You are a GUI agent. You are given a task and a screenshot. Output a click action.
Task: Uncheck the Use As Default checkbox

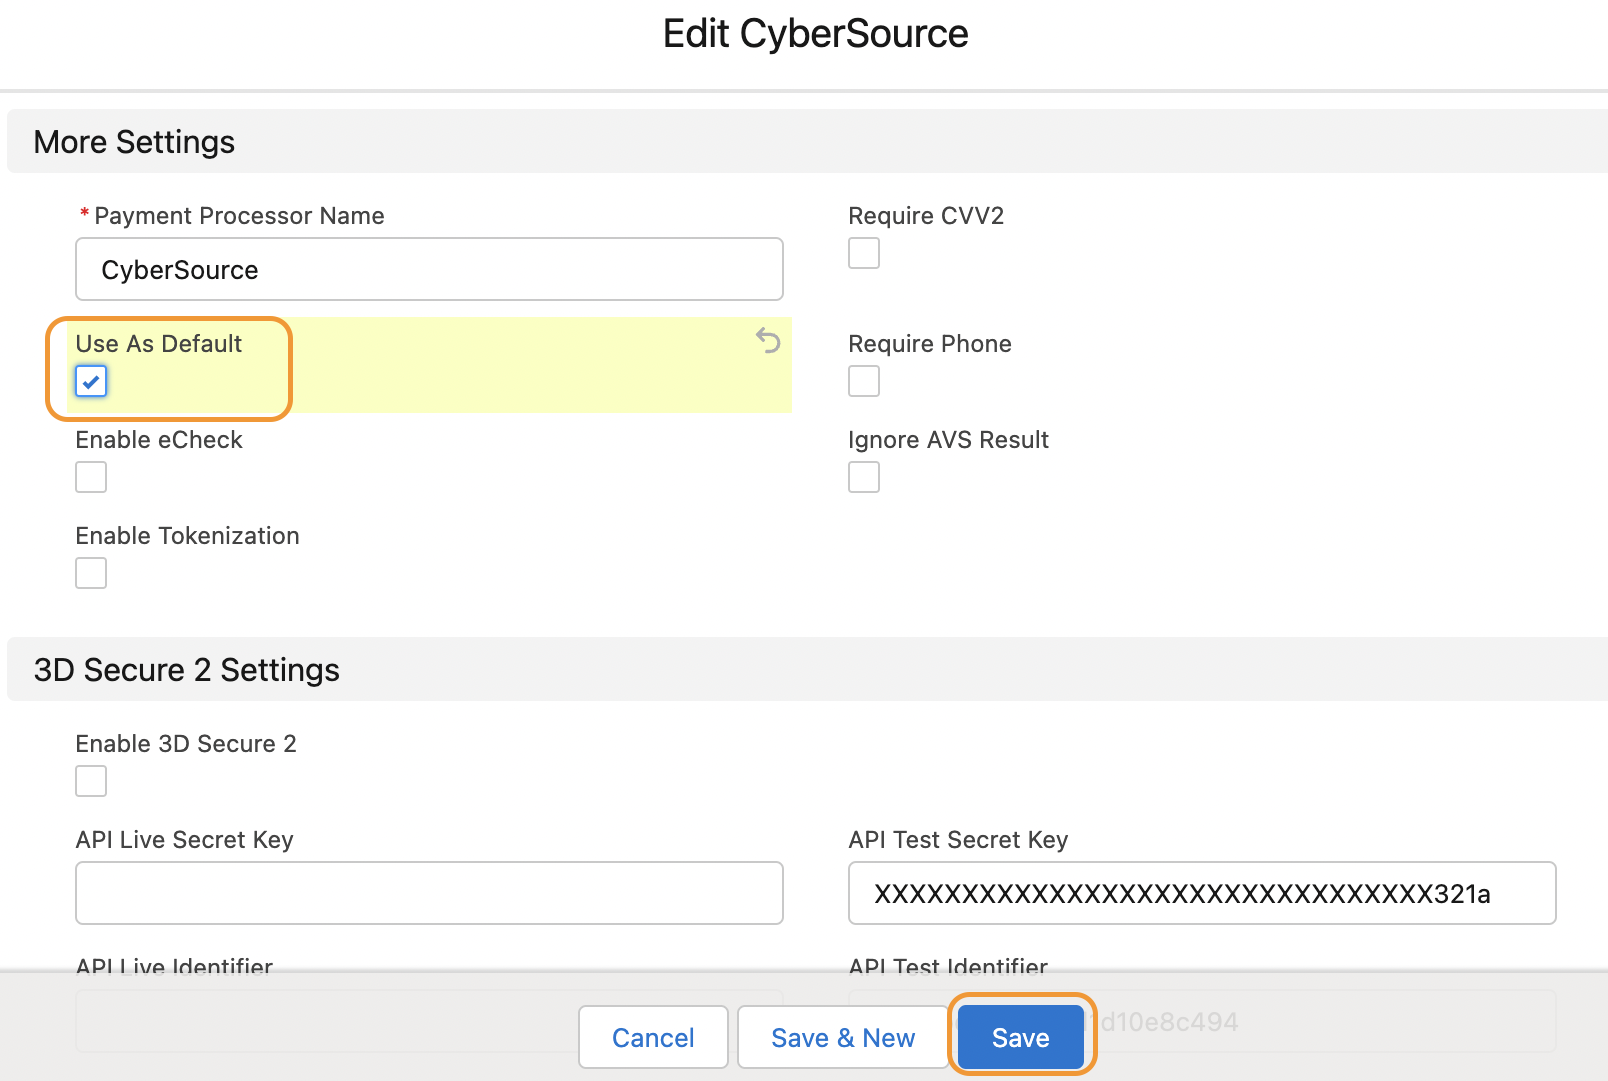pos(91,381)
